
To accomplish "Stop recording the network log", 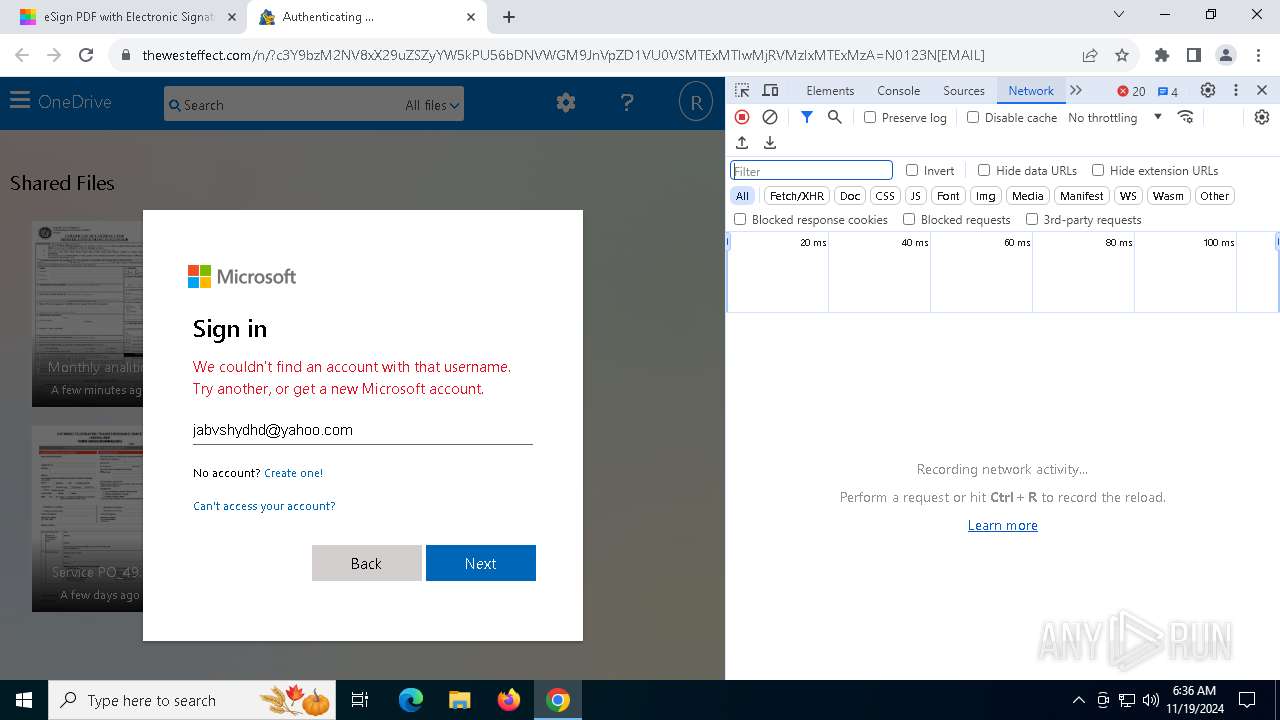I will 742,117.
